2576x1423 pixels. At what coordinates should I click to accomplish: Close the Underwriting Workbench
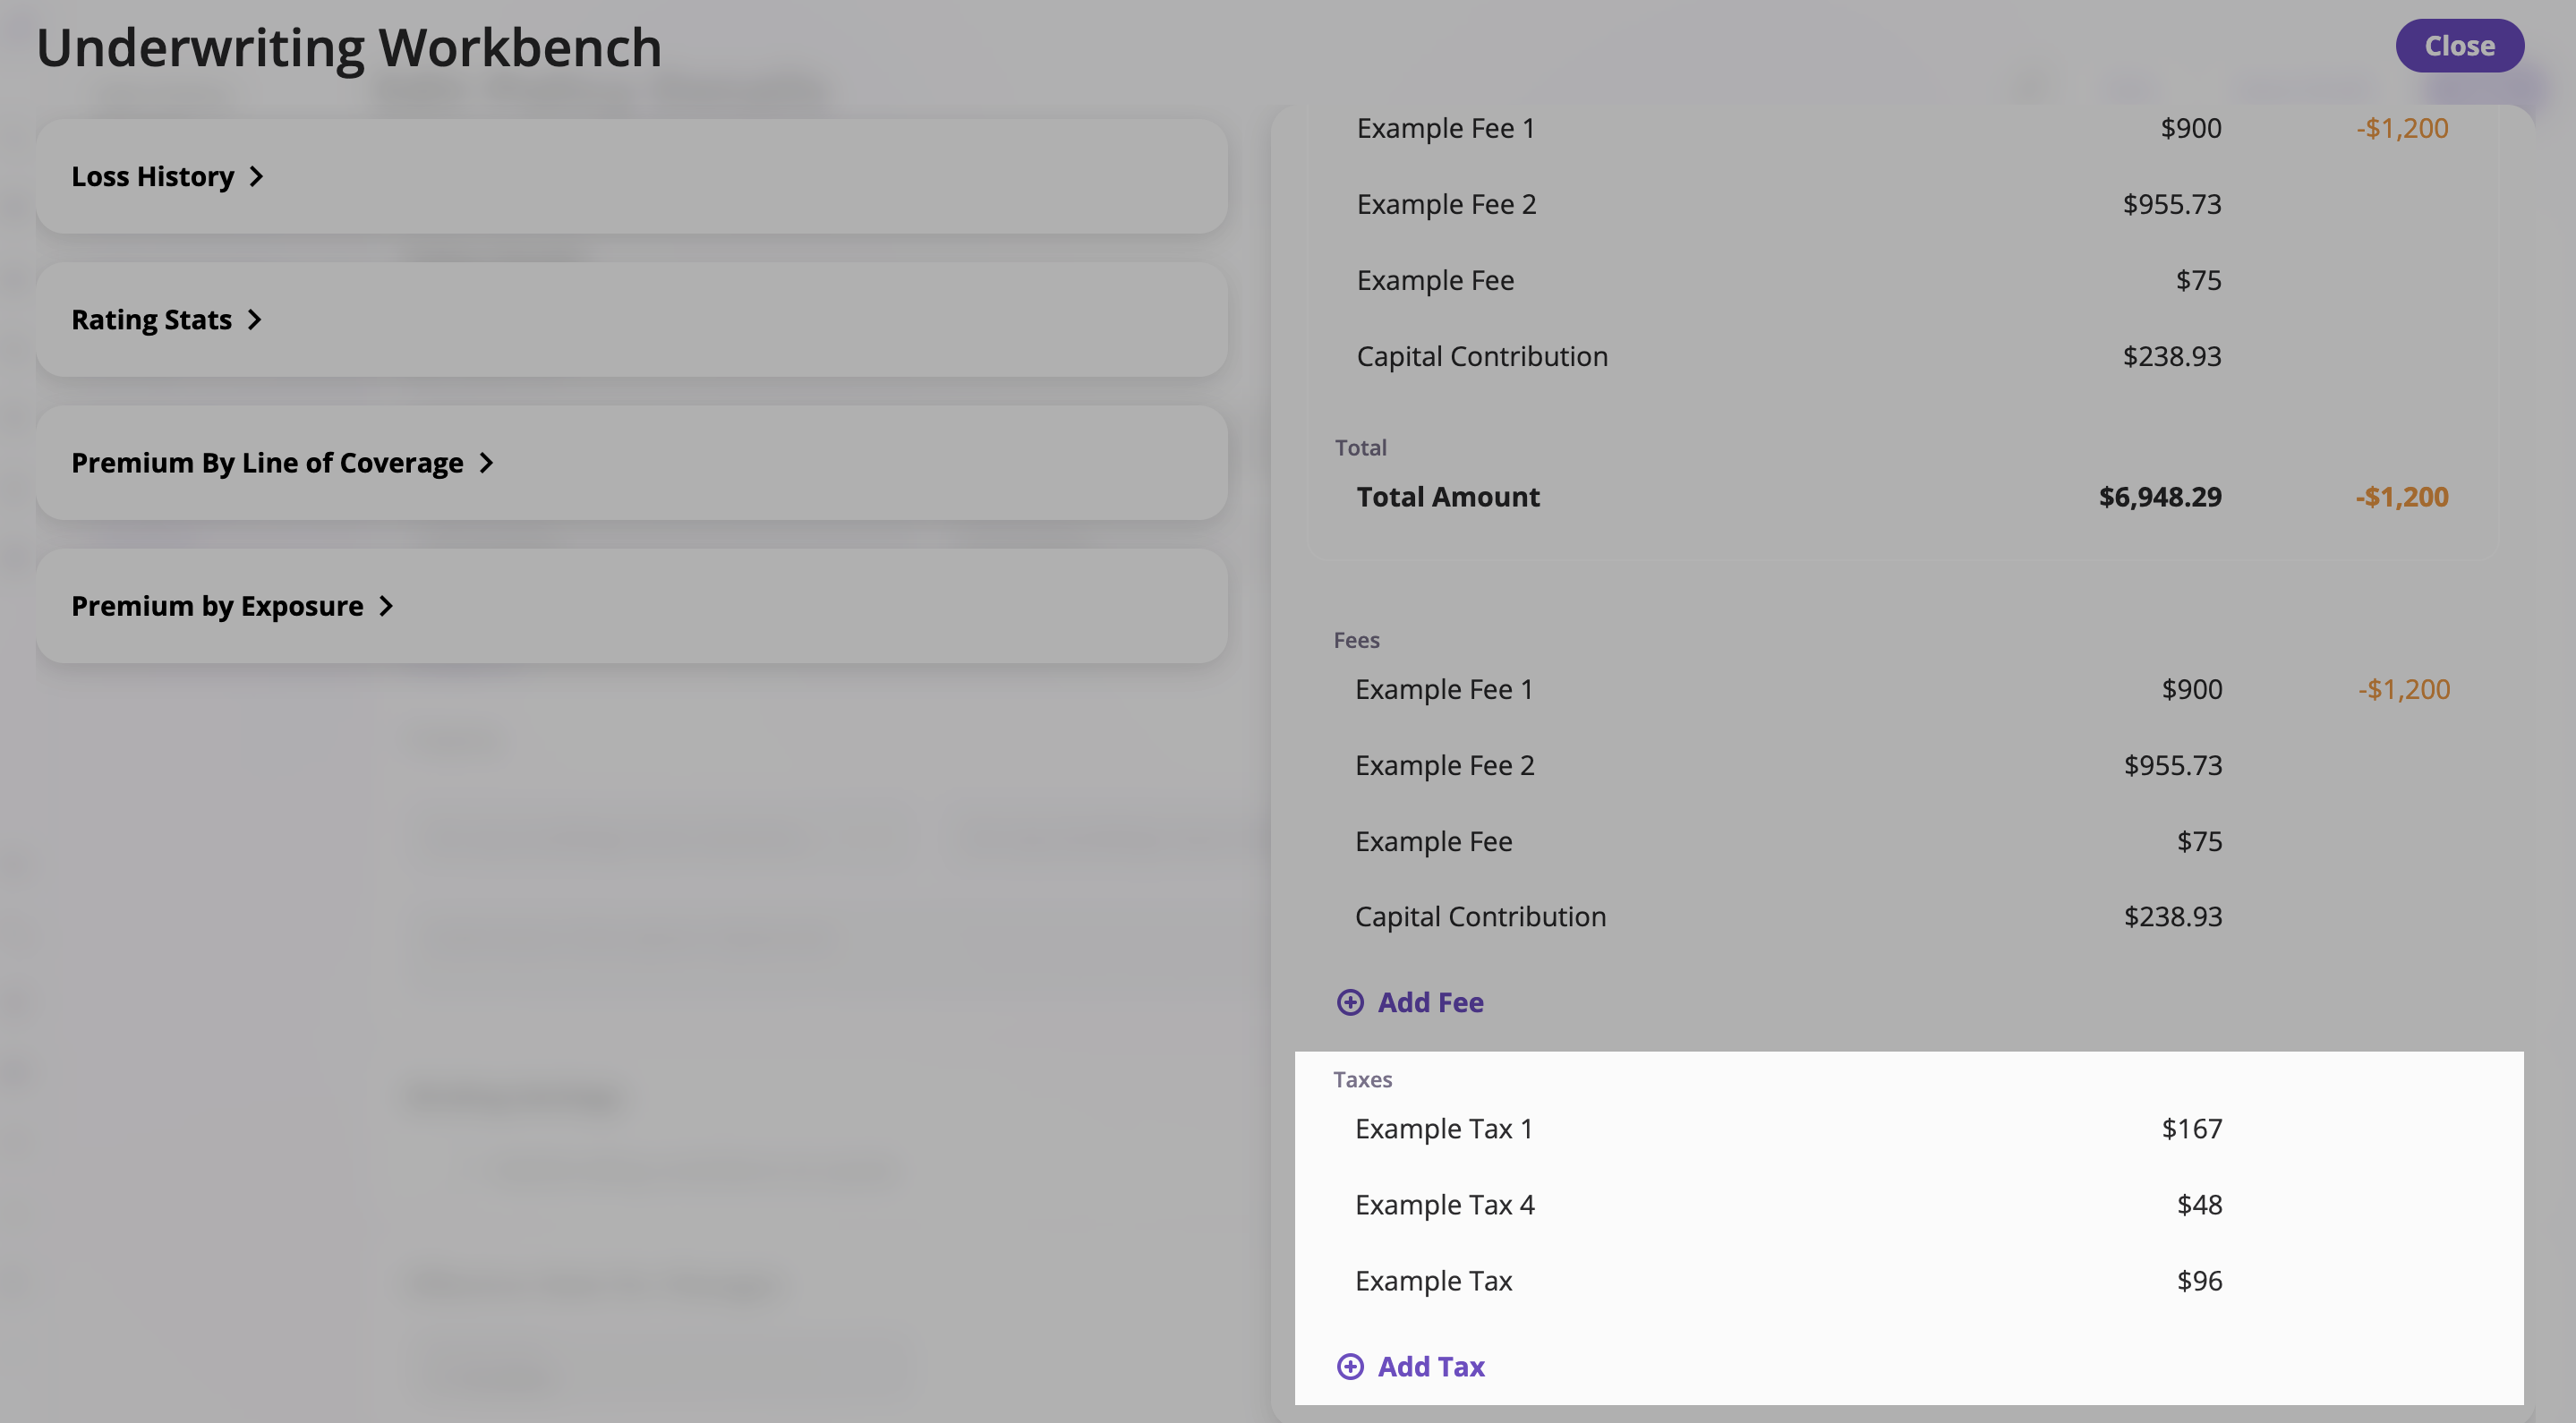tap(2458, 46)
